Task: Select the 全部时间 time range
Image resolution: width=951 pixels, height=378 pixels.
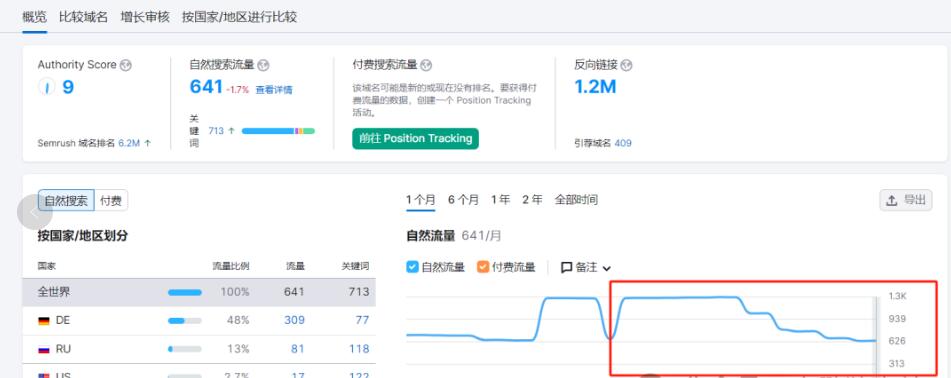Action: point(576,200)
